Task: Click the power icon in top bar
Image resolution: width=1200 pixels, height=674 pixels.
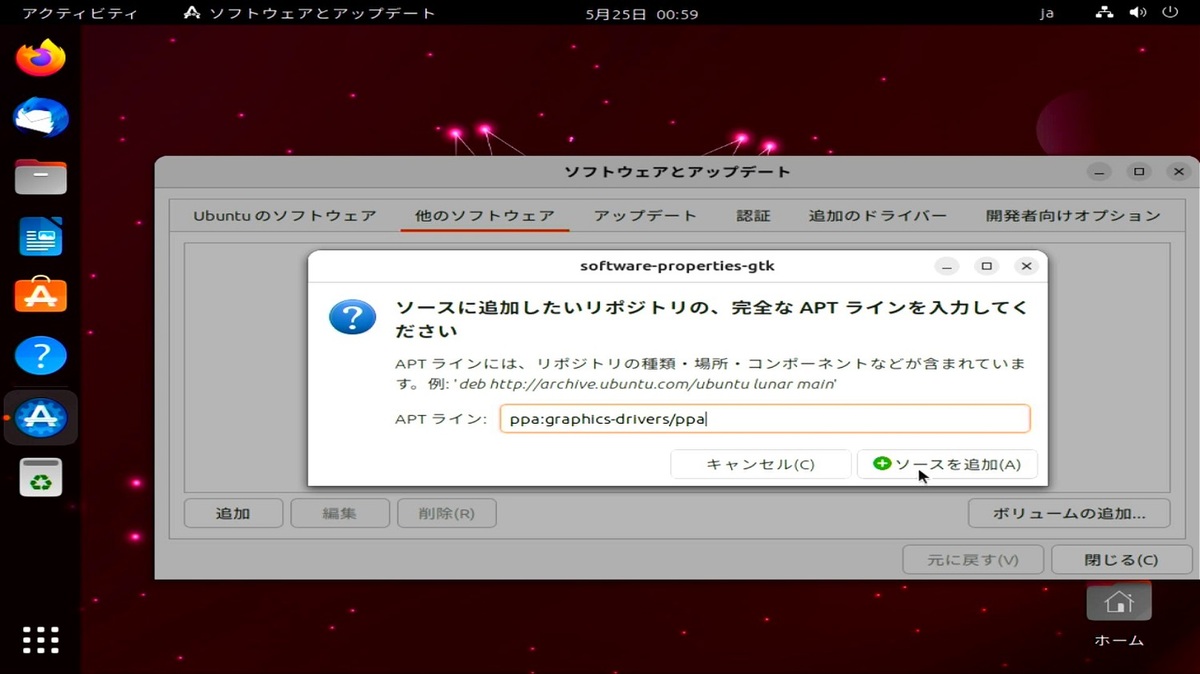Action: point(1170,14)
